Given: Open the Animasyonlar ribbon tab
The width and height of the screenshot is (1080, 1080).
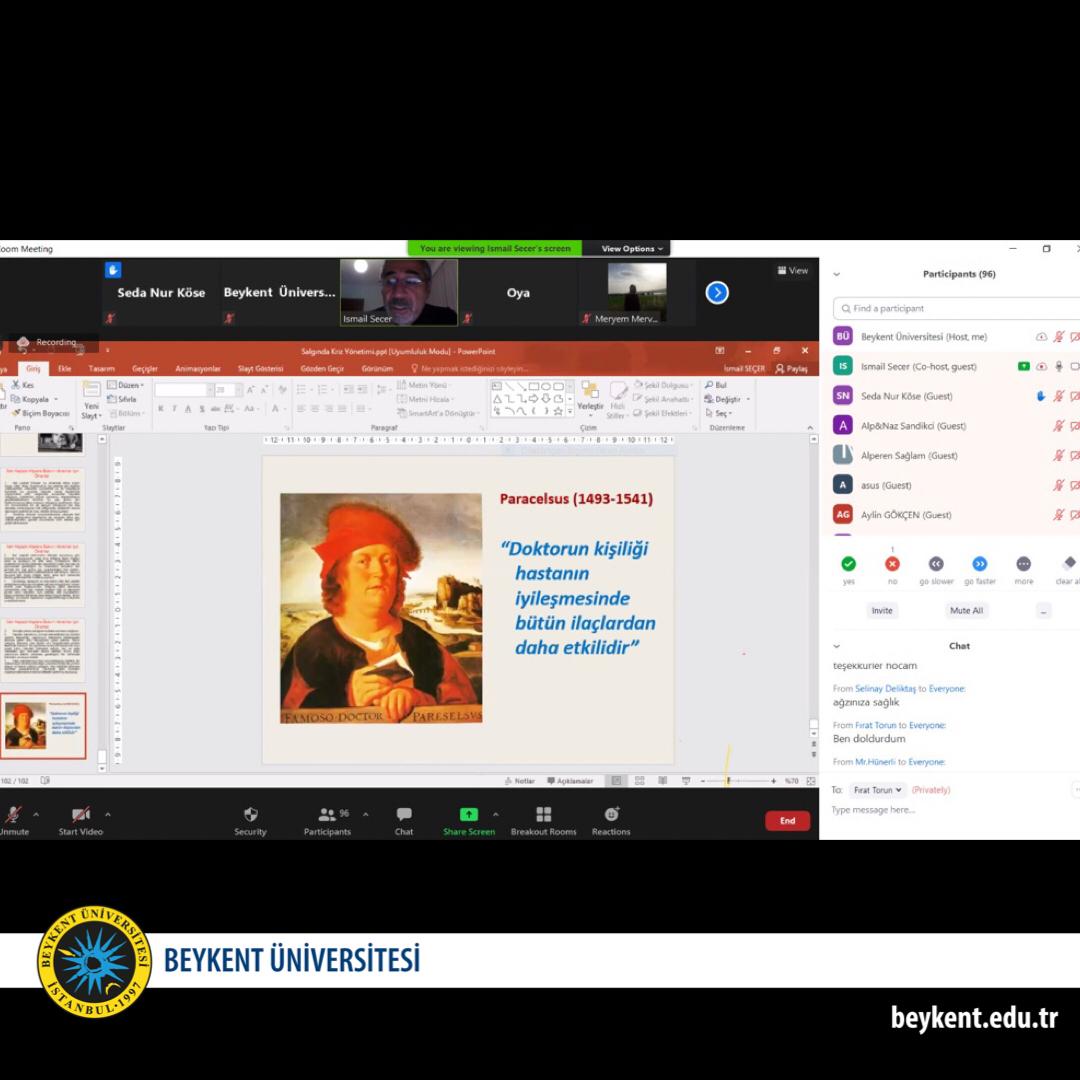Looking at the screenshot, I should click(198, 368).
